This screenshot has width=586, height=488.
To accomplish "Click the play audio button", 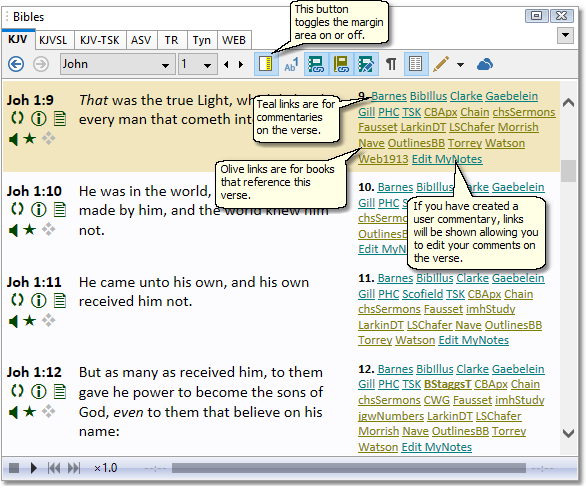I will click(34, 468).
